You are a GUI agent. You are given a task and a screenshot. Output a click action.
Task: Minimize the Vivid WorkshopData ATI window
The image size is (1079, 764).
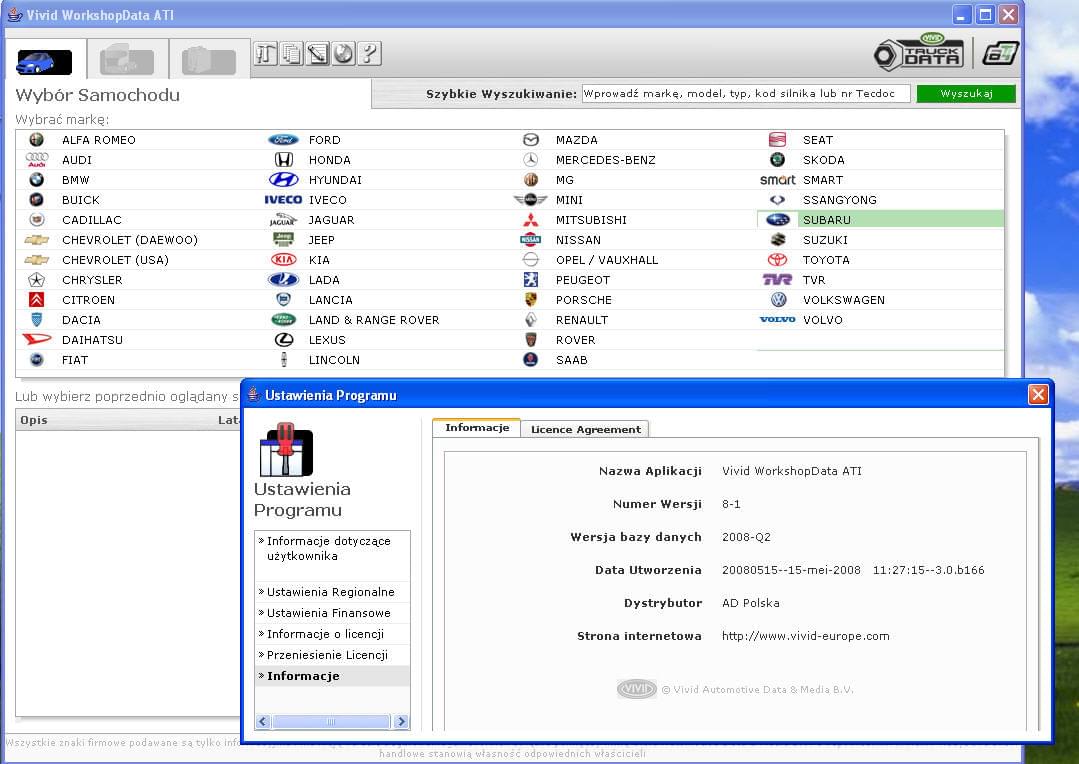point(962,14)
